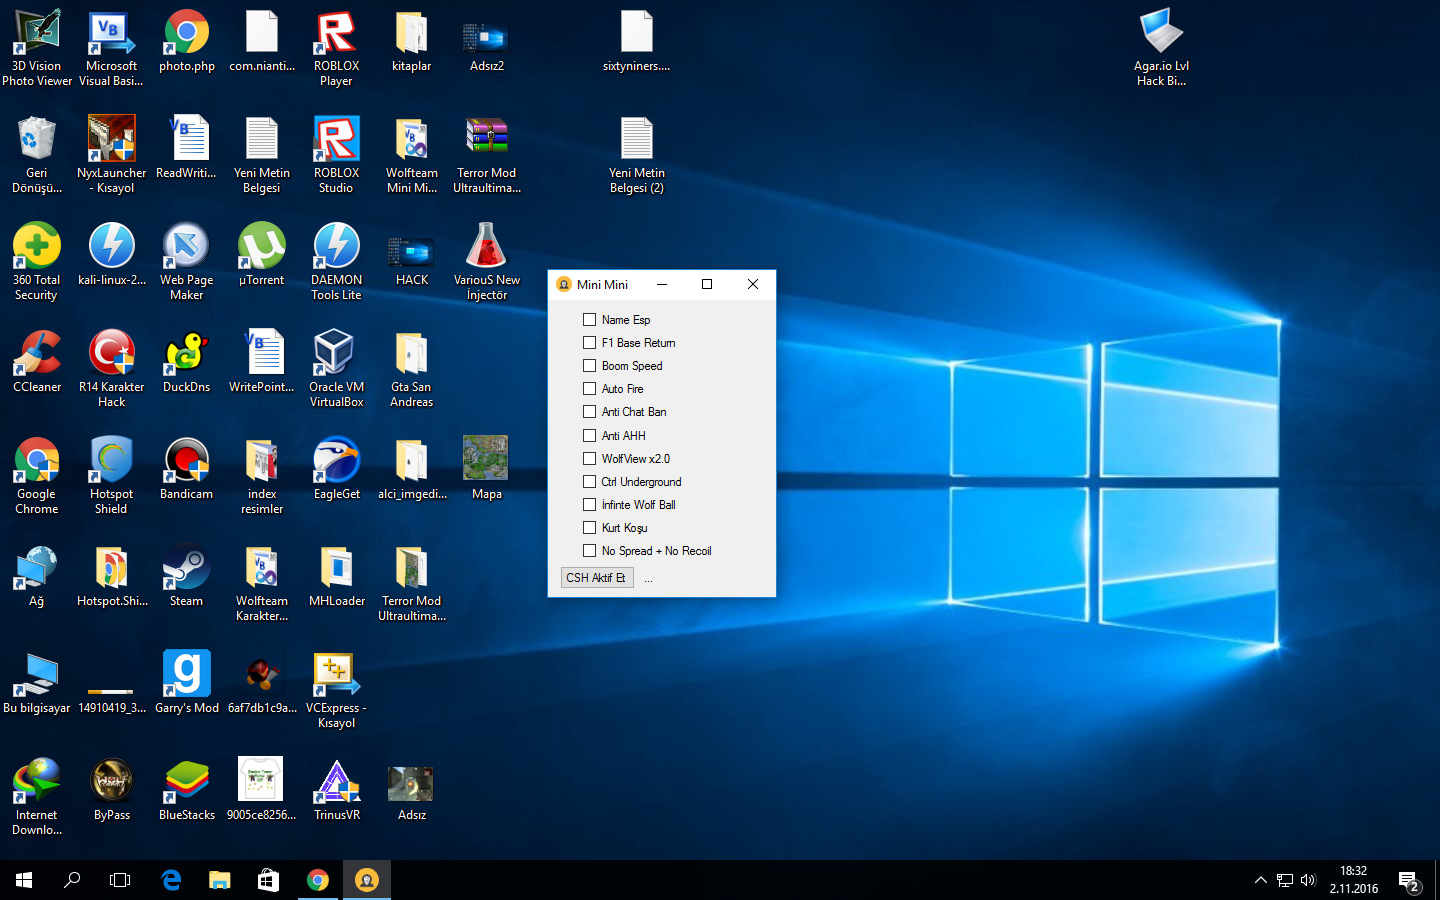Viewport: 1440px width, 900px height.
Task: Select the kali-linux-2... desktop icon
Action: pos(111,255)
